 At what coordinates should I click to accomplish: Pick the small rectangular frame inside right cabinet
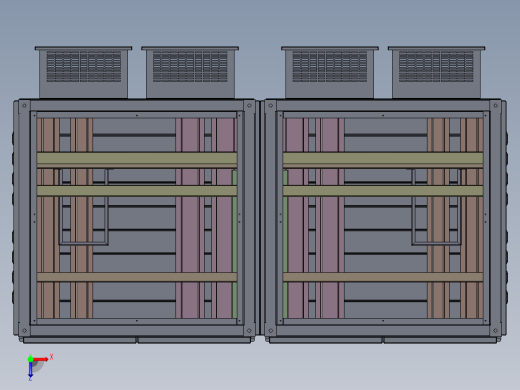click(x=437, y=207)
